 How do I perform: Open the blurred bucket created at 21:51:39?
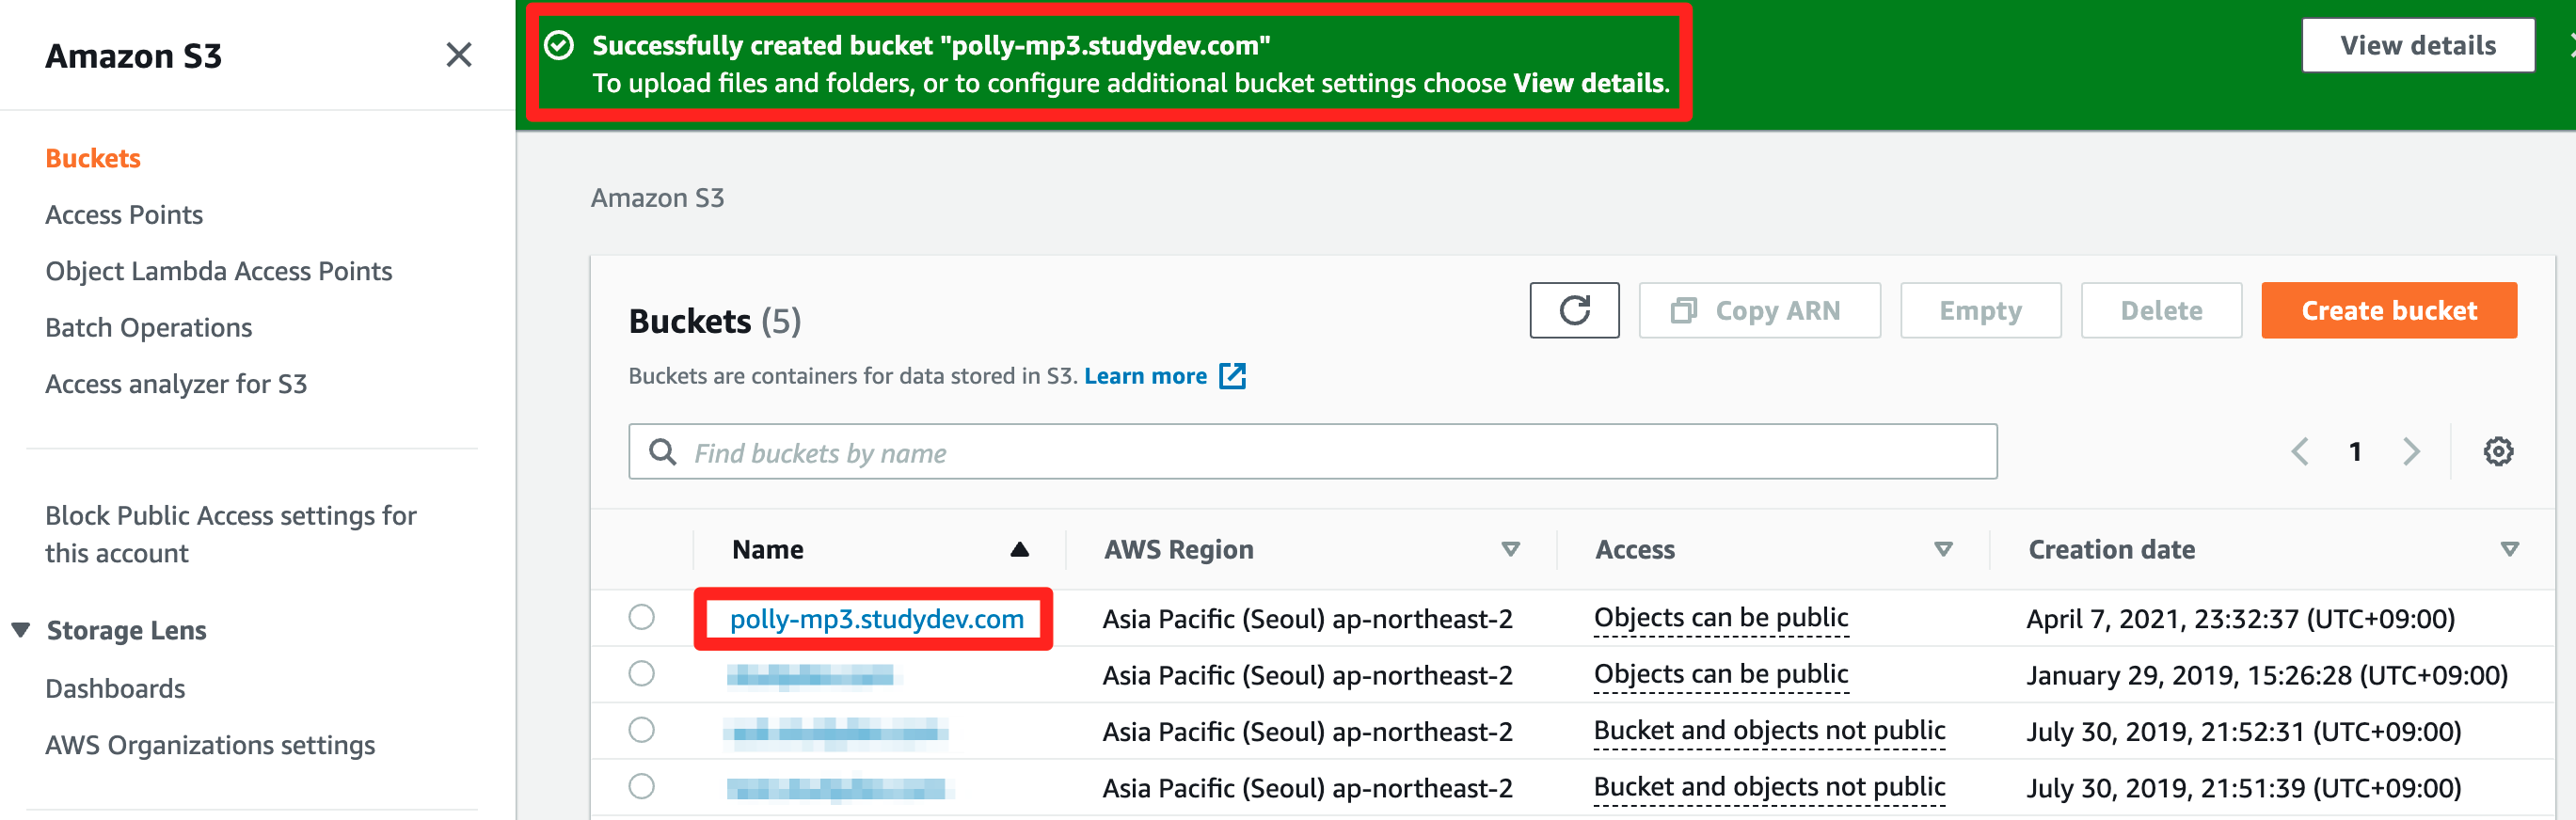coord(838,789)
